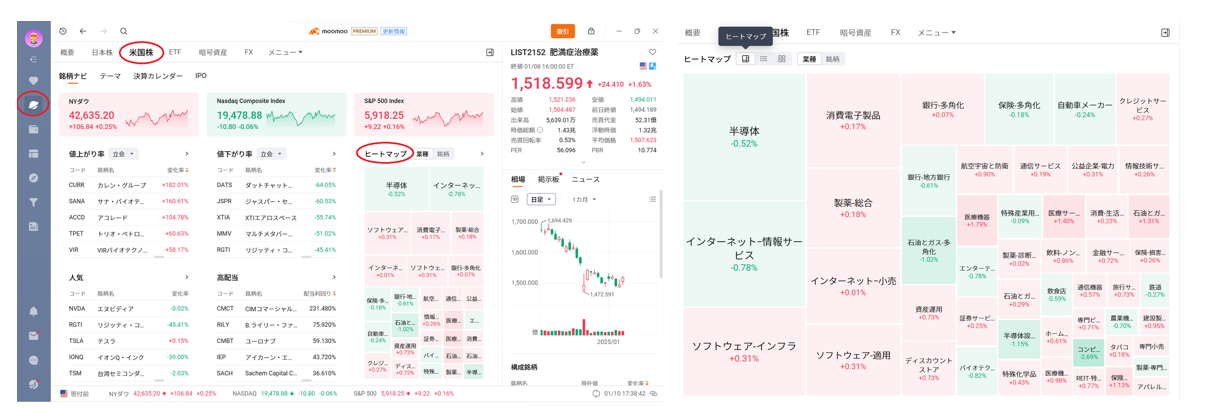Open the 日足 chart interval dropdown

pos(541,199)
